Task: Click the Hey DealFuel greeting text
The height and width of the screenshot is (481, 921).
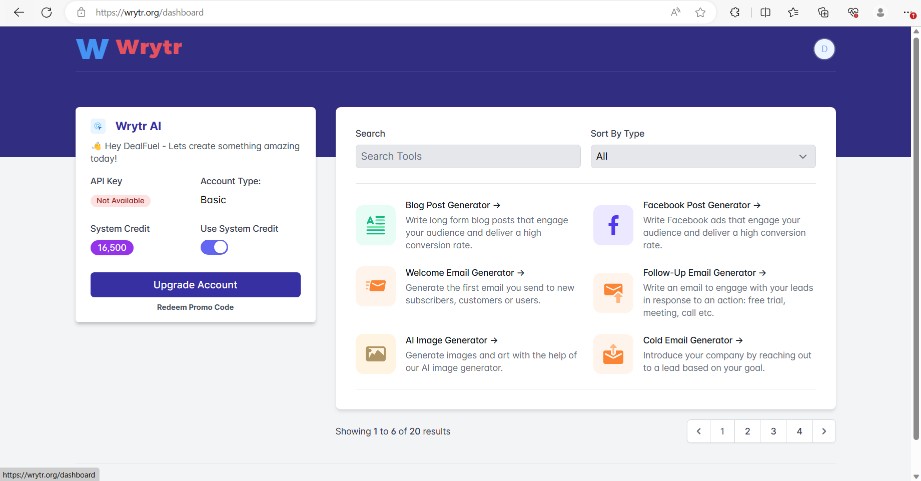Action: (x=196, y=152)
